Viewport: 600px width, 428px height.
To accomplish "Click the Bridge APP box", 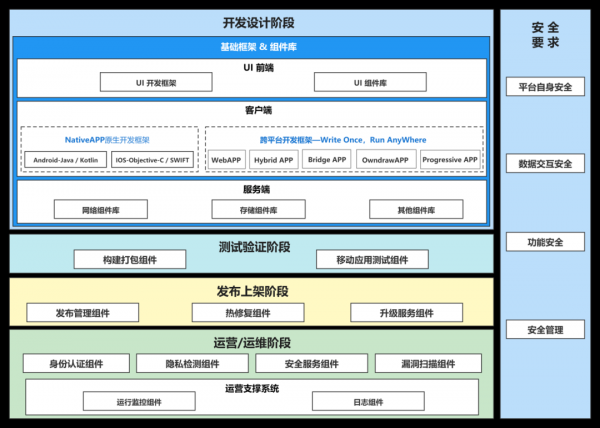I will click(328, 159).
